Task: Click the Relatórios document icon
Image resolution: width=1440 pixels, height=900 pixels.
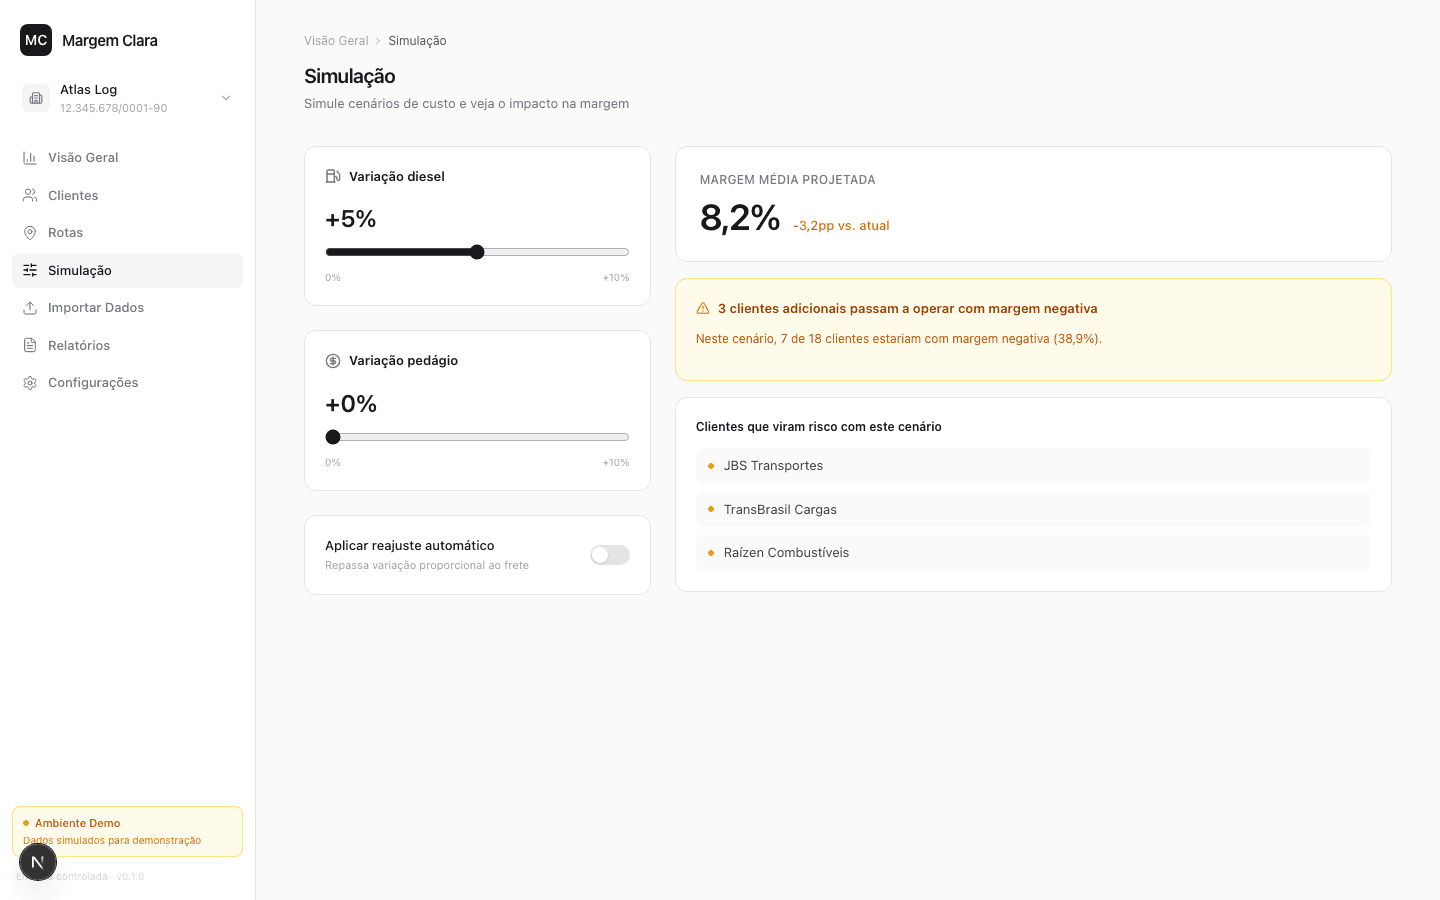Action: 30,345
